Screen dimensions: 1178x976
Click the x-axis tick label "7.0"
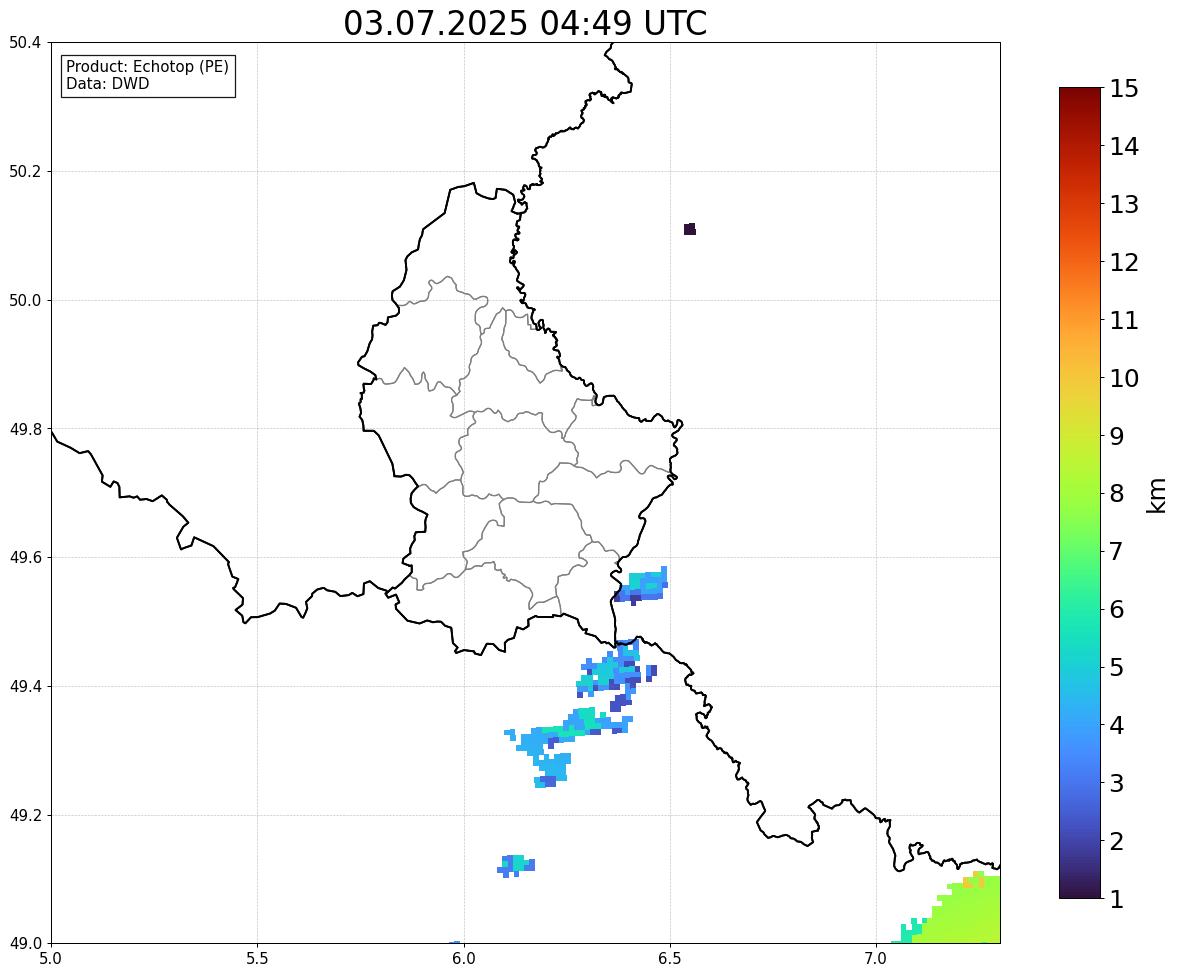click(x=876, y=959)
